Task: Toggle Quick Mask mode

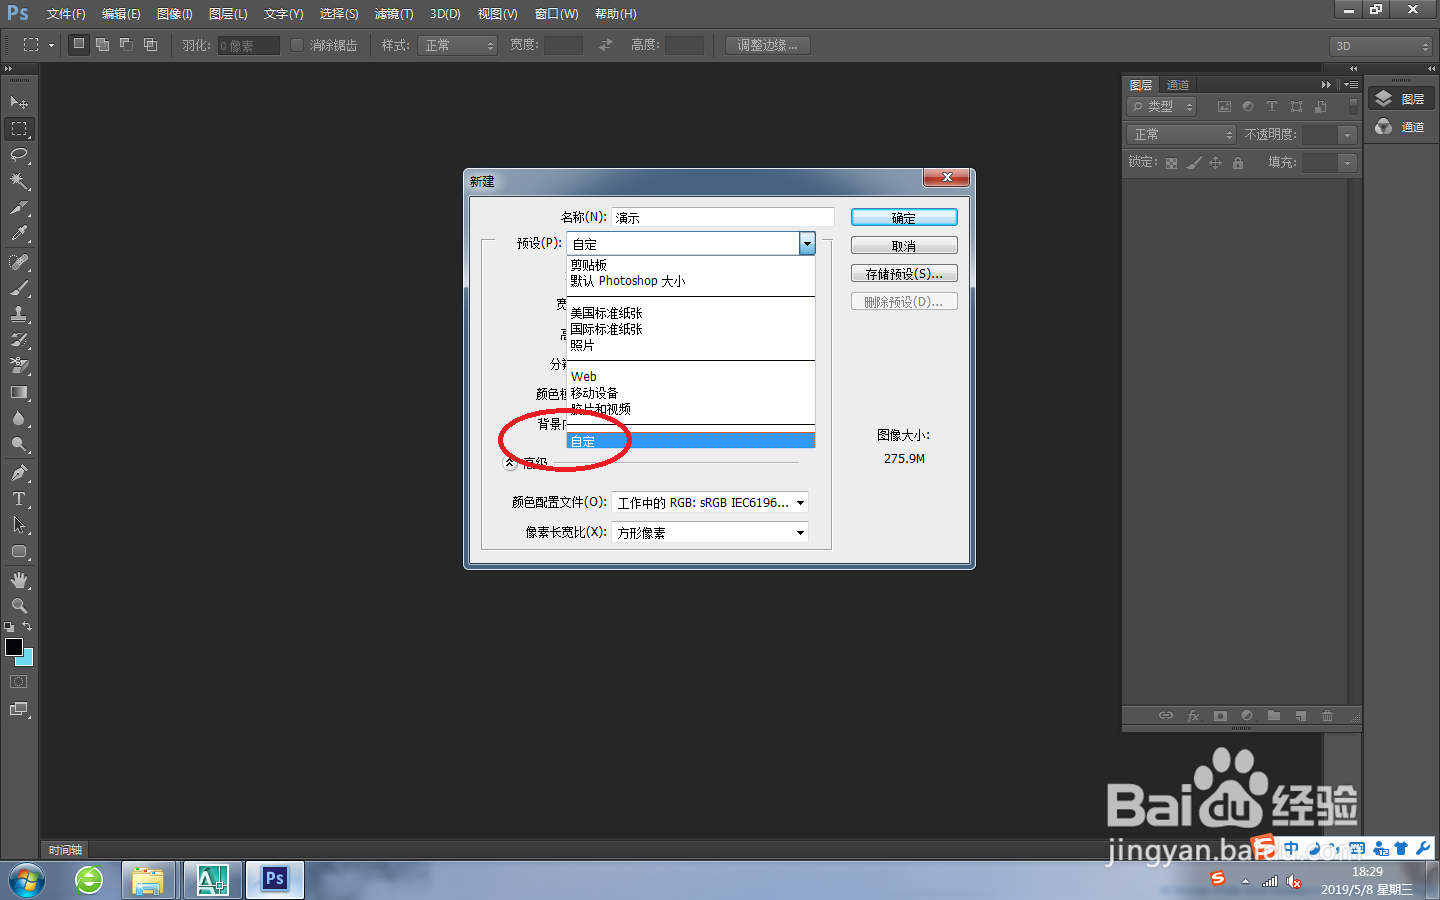Action: [19, 682]
